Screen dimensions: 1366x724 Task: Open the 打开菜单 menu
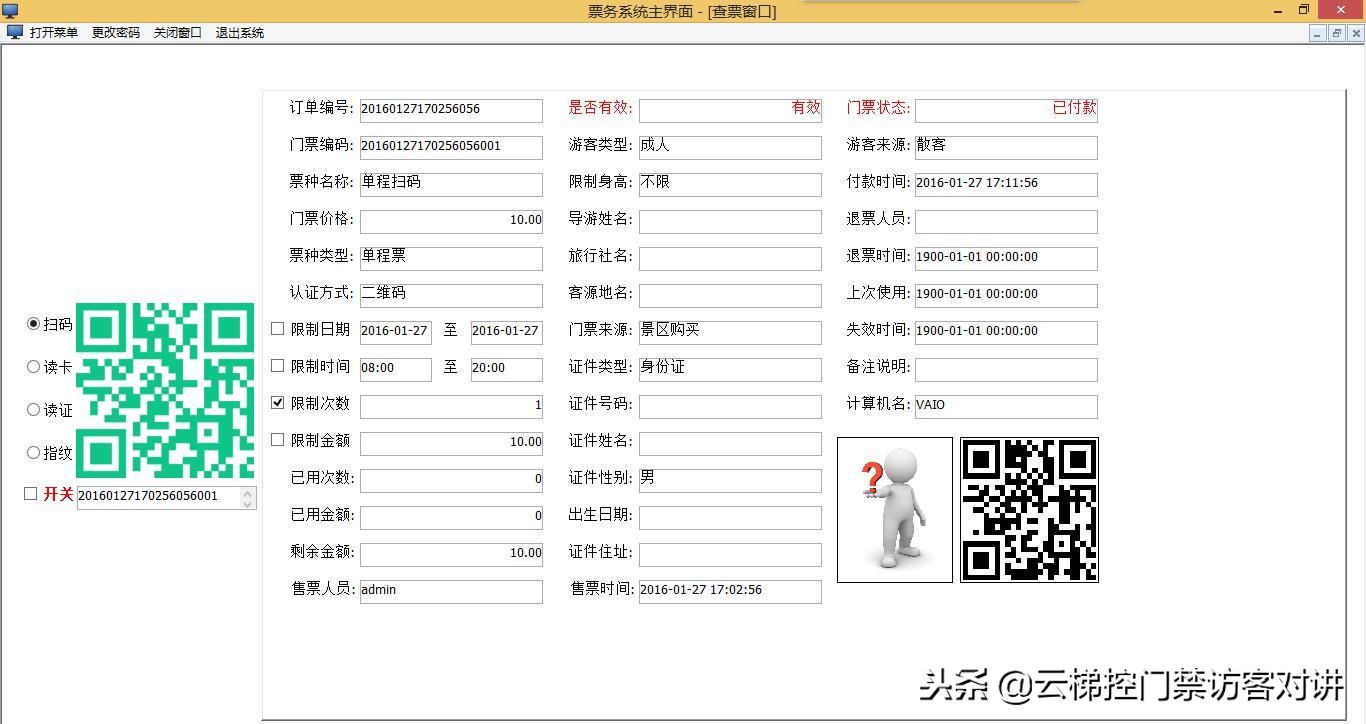(x=54, y=32)
